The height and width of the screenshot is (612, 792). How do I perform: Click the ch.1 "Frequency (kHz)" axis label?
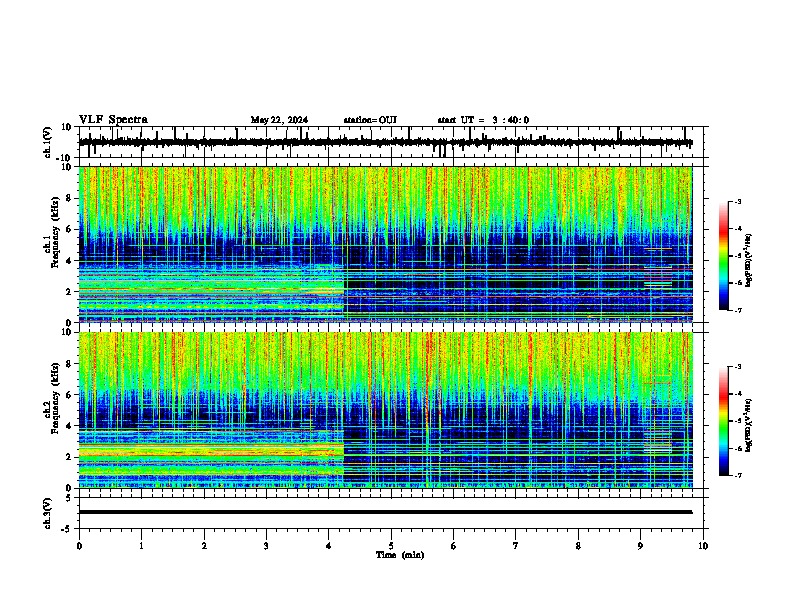tap(55, 232)
